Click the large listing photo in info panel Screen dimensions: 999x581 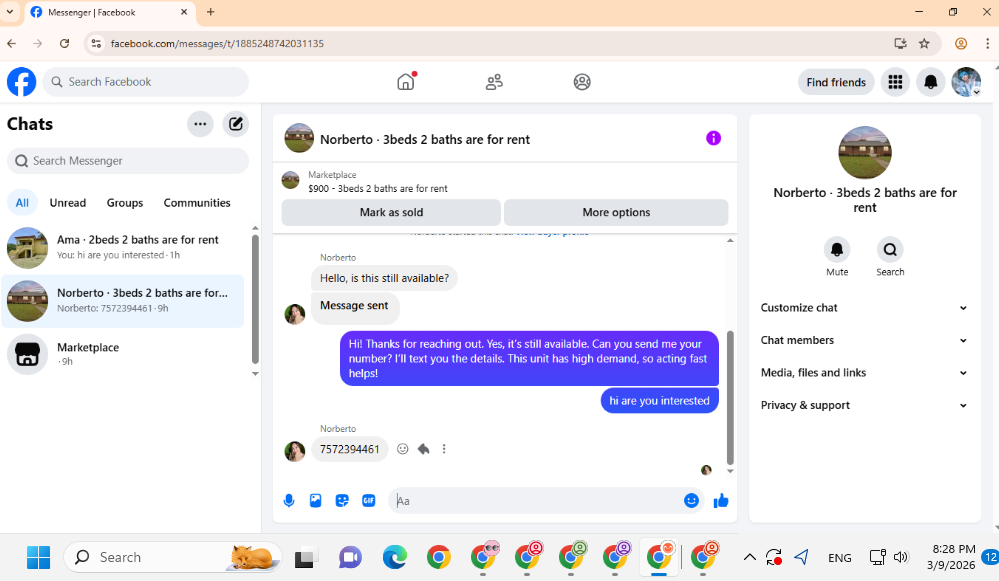tap(865, 152)
